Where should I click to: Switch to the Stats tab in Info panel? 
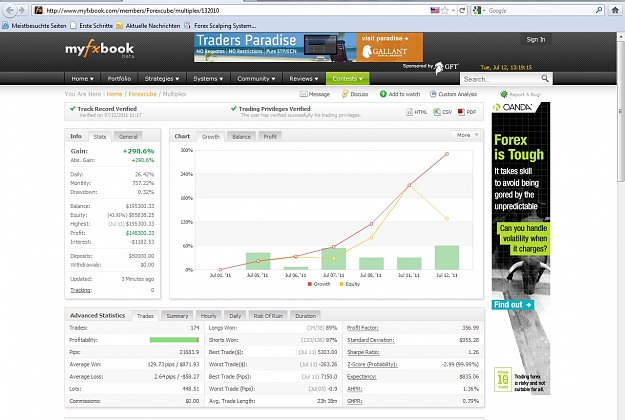pos(100,137)
